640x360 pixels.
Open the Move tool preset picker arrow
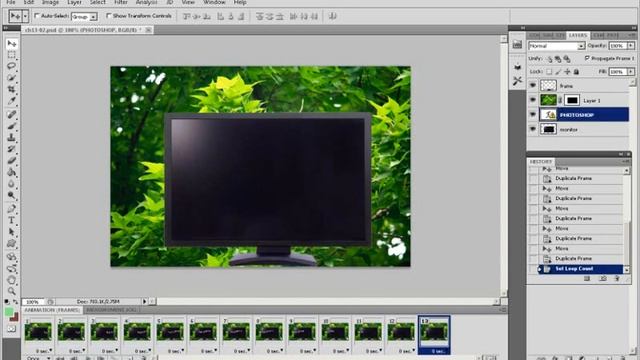pyautogui.click(x=25, y=16)
